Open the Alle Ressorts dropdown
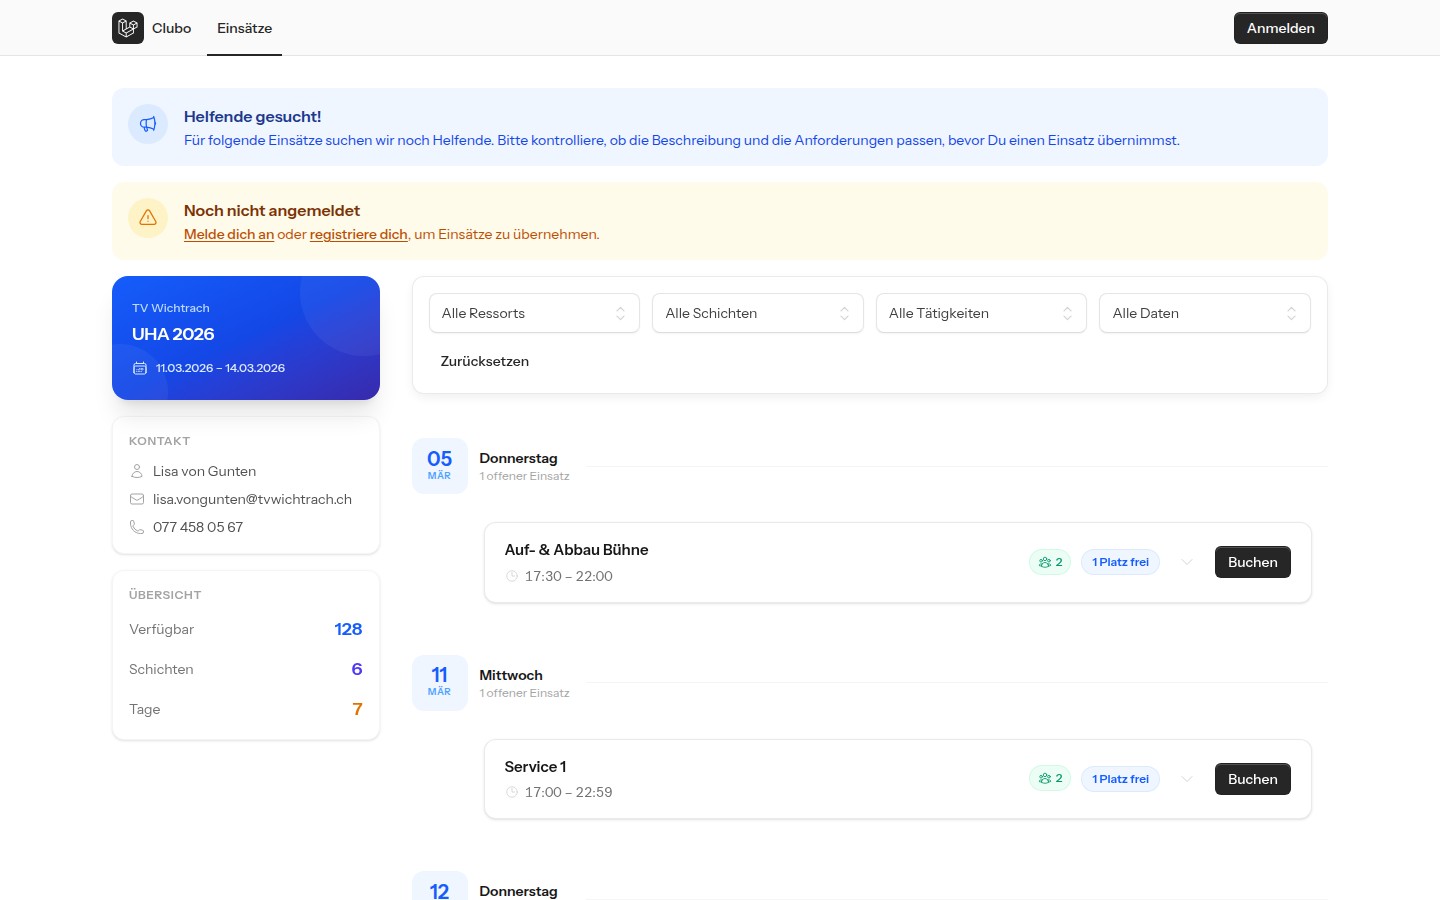 [x=534, y=313]
